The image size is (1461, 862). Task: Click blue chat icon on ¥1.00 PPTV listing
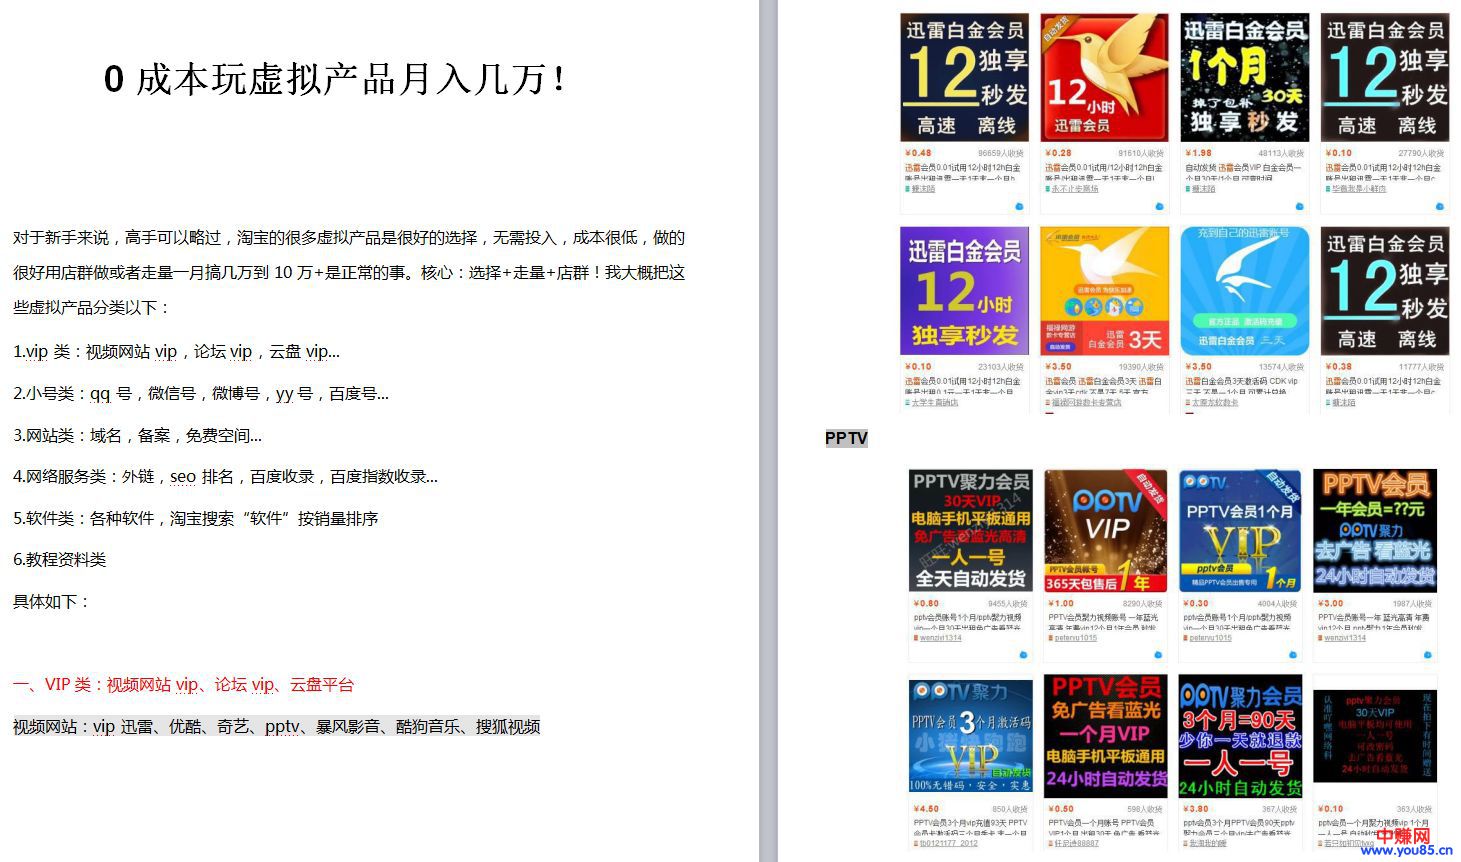tap(1158, 655)
